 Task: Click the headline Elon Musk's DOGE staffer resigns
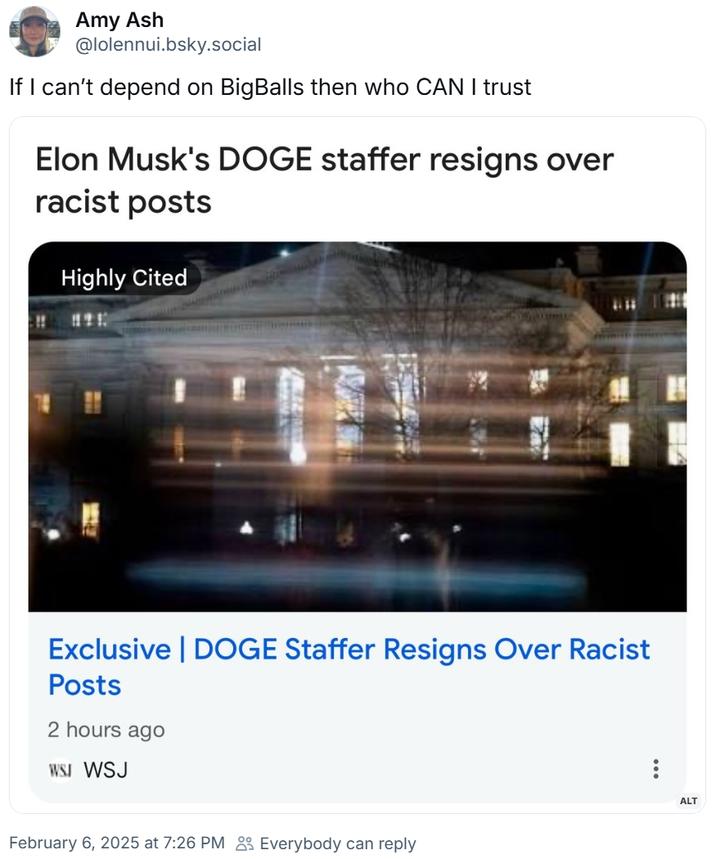(x=323, y=180)
